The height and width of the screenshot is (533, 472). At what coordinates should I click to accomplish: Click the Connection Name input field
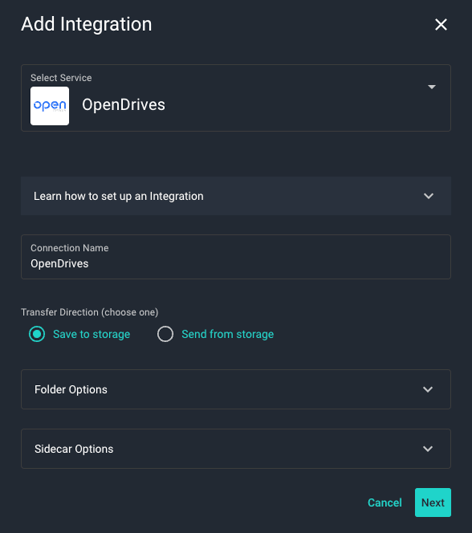click(x=236, y=257)
